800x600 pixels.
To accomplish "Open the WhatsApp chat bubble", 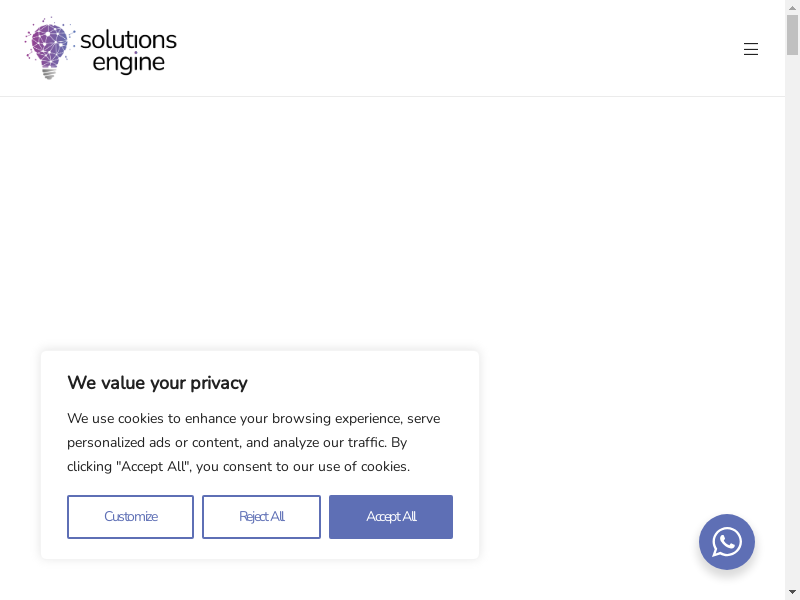I will [x=727, y=542].
